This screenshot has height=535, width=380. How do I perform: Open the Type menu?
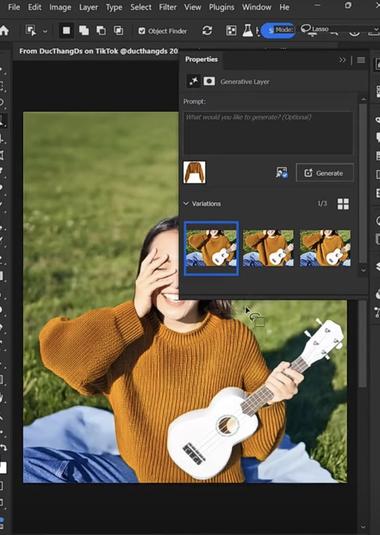tap(114, 7)
